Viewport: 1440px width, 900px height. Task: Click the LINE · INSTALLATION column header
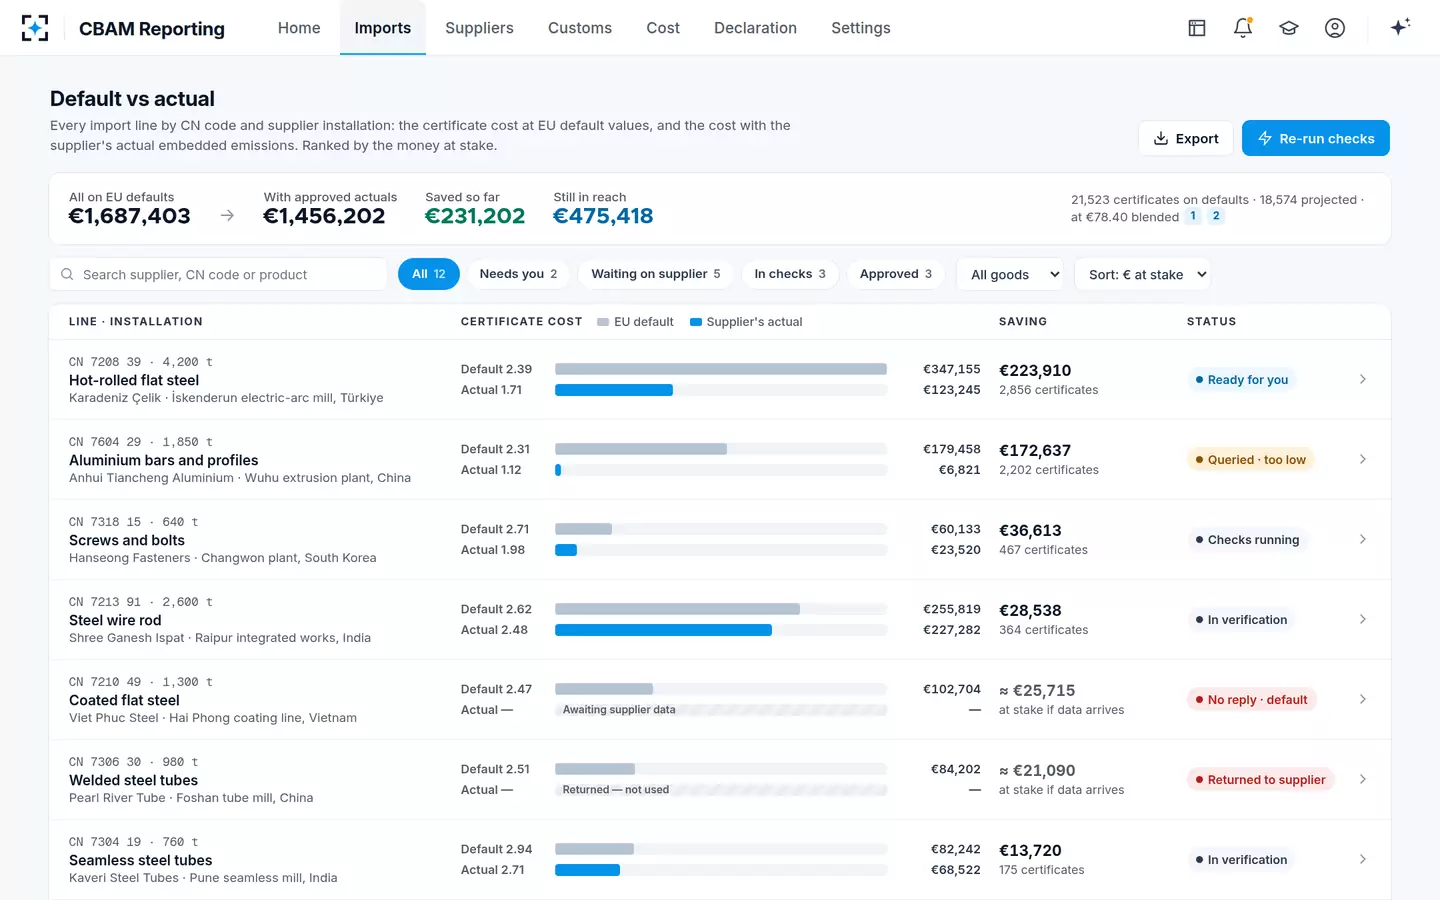coord(136,322)
